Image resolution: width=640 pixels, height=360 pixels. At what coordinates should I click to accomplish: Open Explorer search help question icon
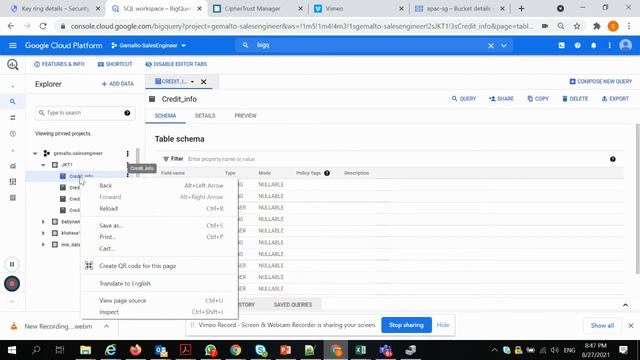click(x=127, y=113)
